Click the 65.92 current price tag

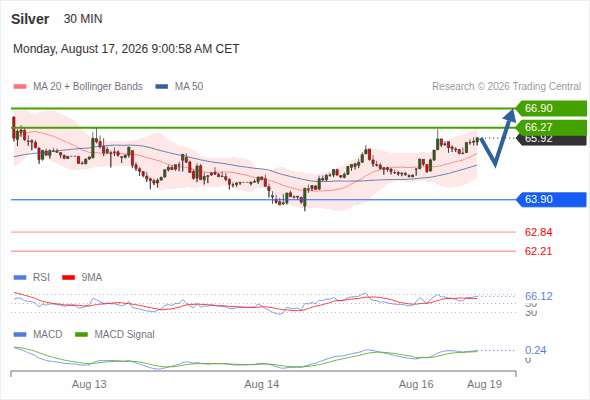pos(551,140)
